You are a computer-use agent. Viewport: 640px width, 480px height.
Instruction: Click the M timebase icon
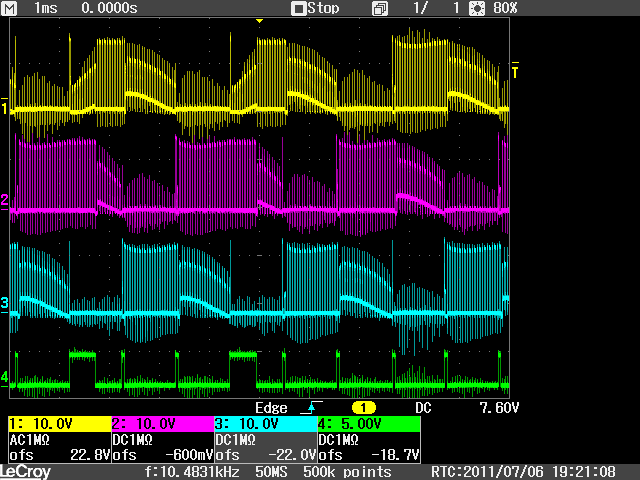click(x=9, y=8)
